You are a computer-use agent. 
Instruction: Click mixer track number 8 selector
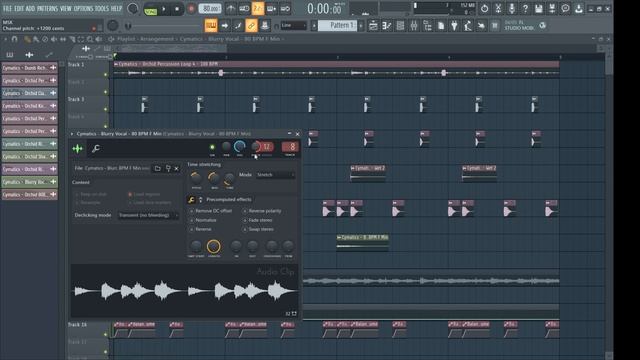[290, 147]
